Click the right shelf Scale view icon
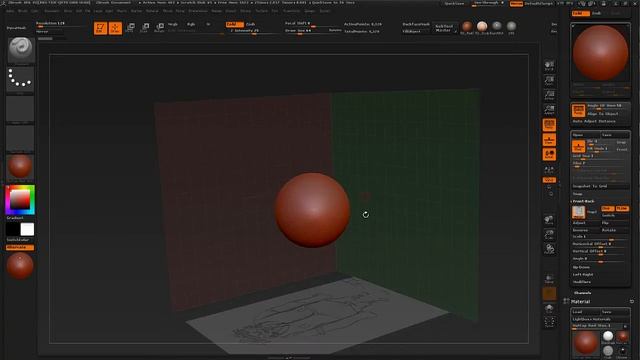 pyautogui.click(x=549, y=235)
